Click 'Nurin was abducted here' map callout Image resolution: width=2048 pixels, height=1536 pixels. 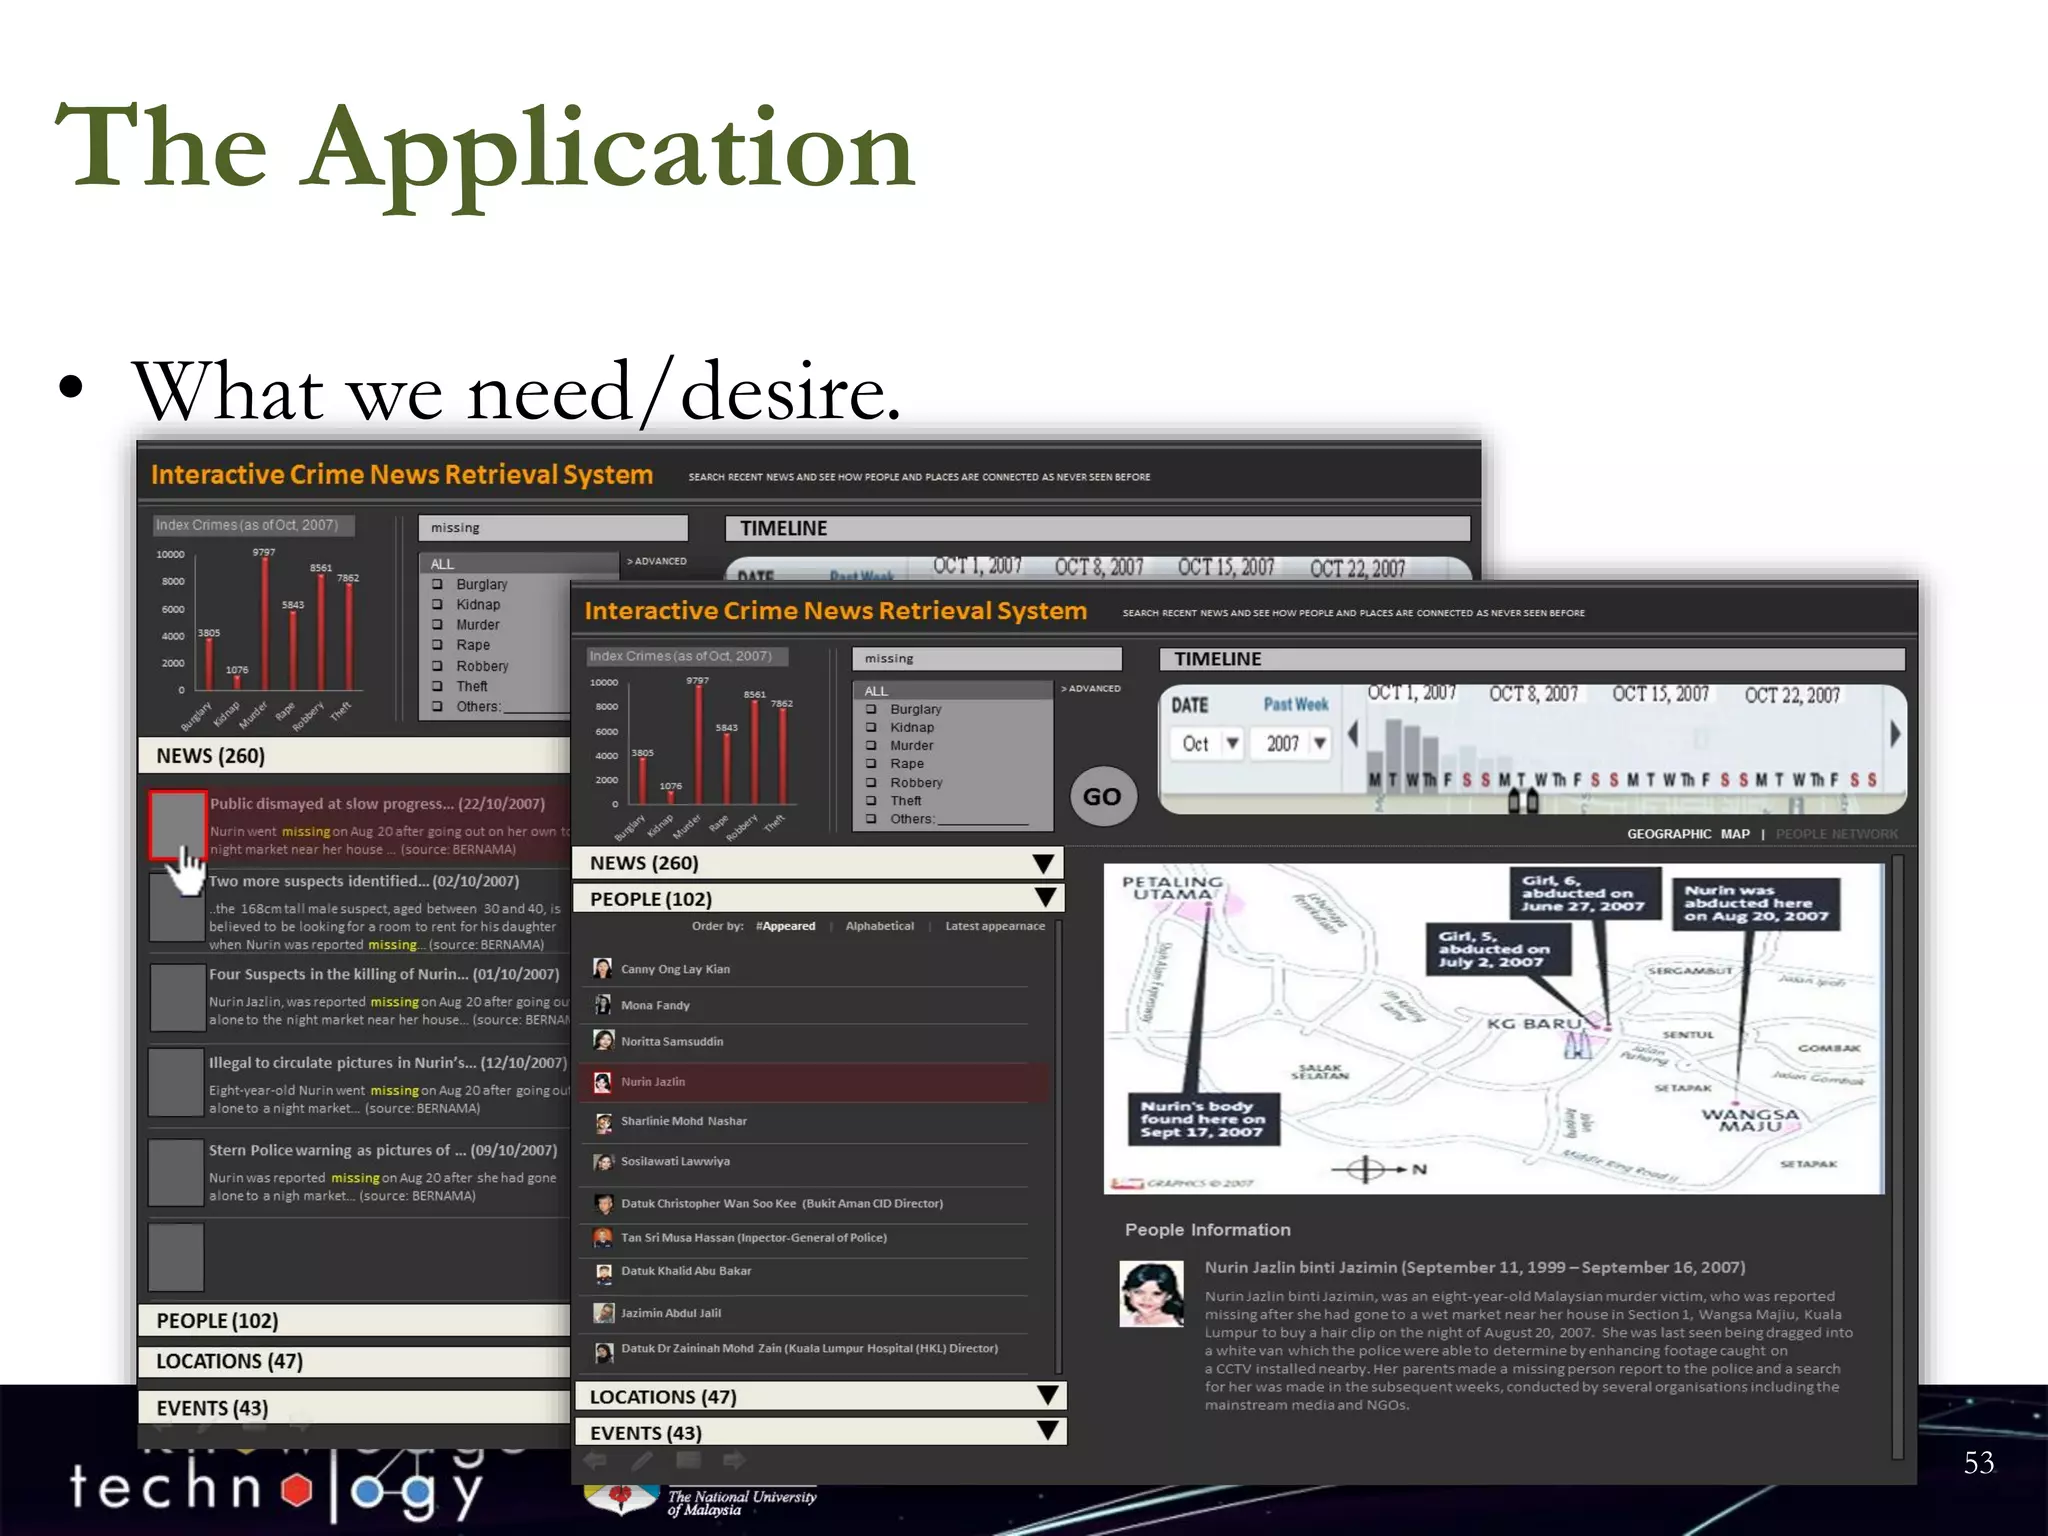tap(1755, 904)
